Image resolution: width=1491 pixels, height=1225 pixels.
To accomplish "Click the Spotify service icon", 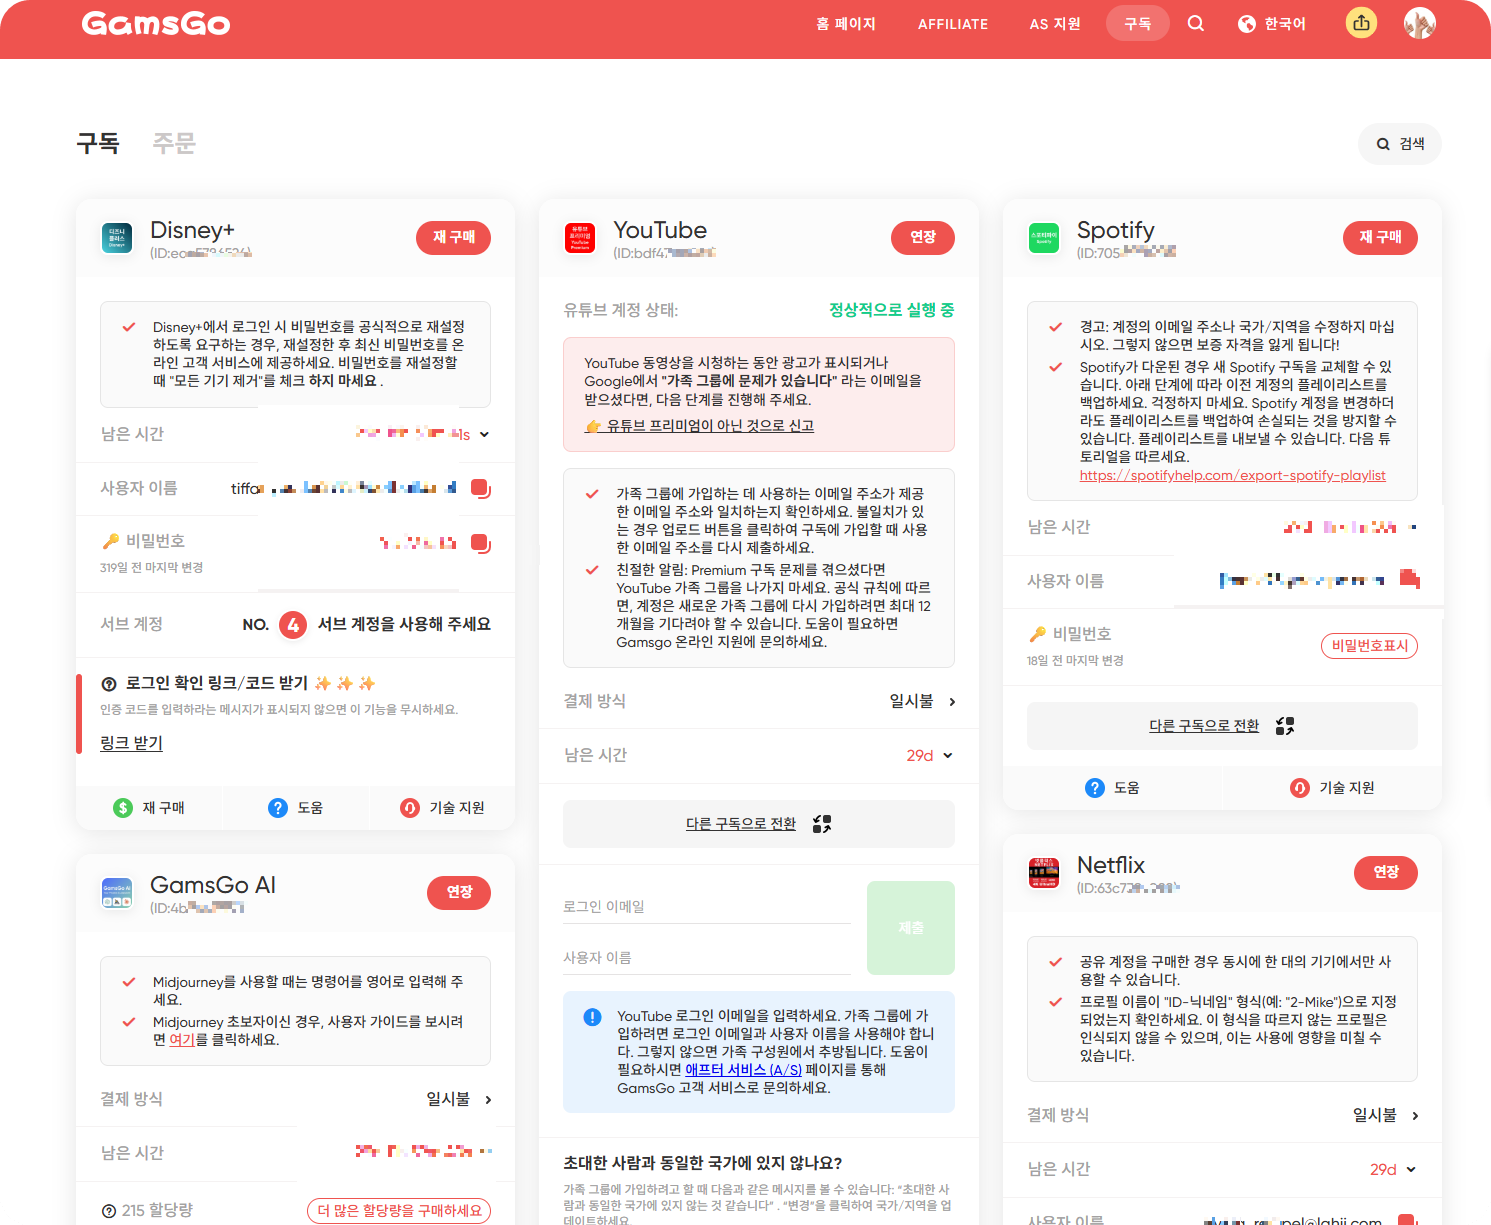I will click(1044, 238).
